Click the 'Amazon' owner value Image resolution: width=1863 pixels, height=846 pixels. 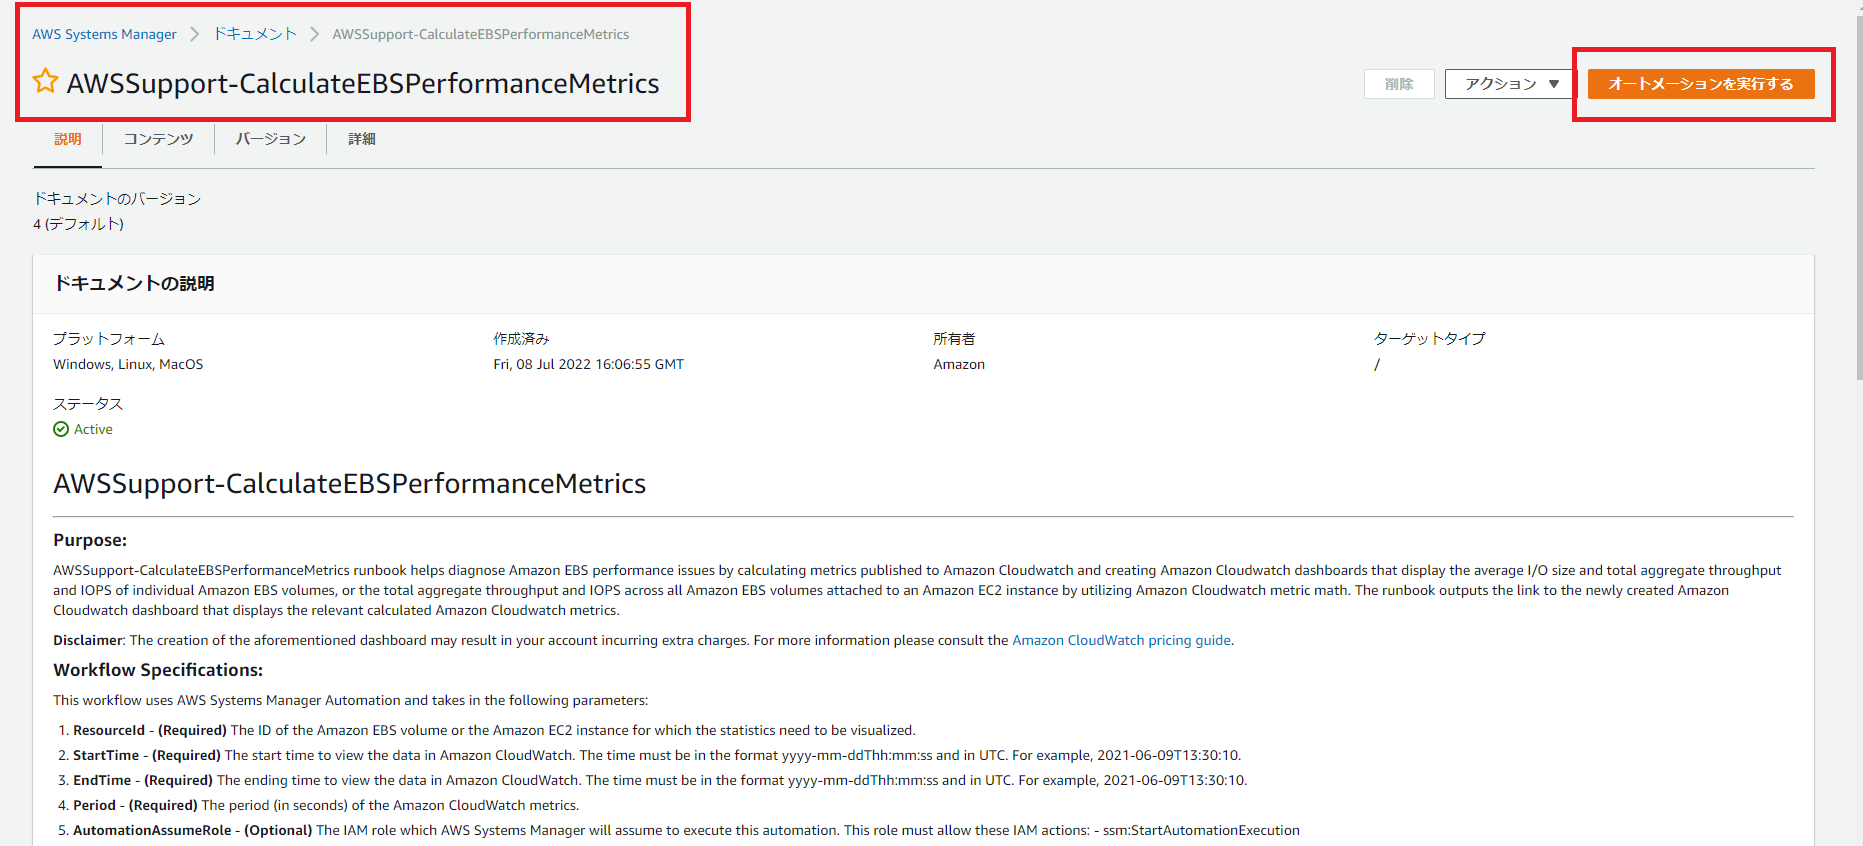pos(959,364)
